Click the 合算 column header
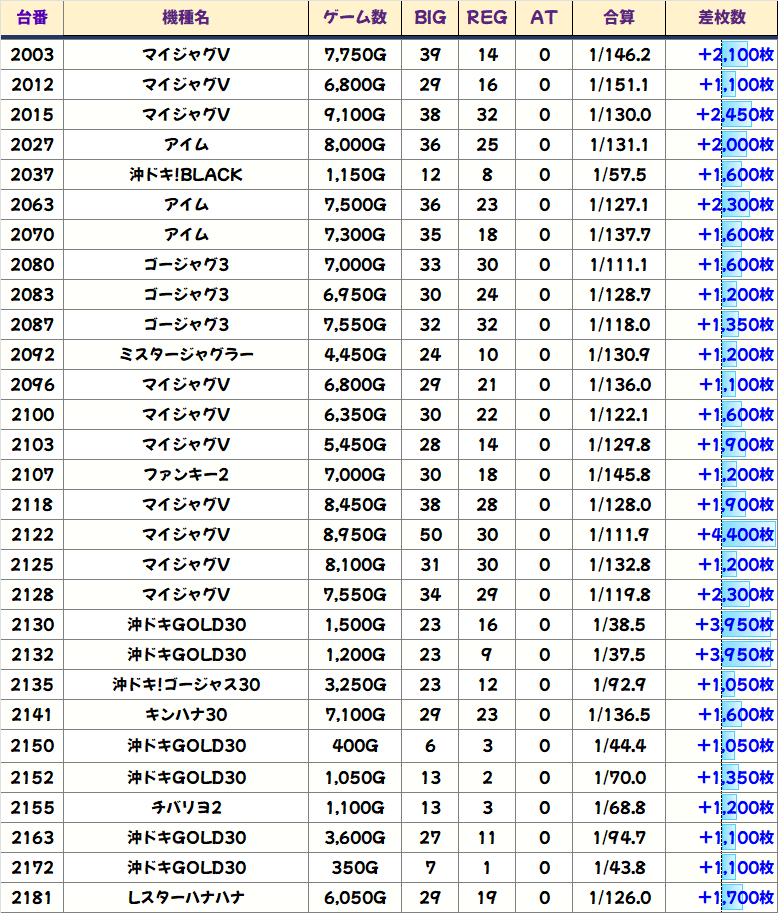This screenshot has width=778, height=913. click(x=619, y=18)
